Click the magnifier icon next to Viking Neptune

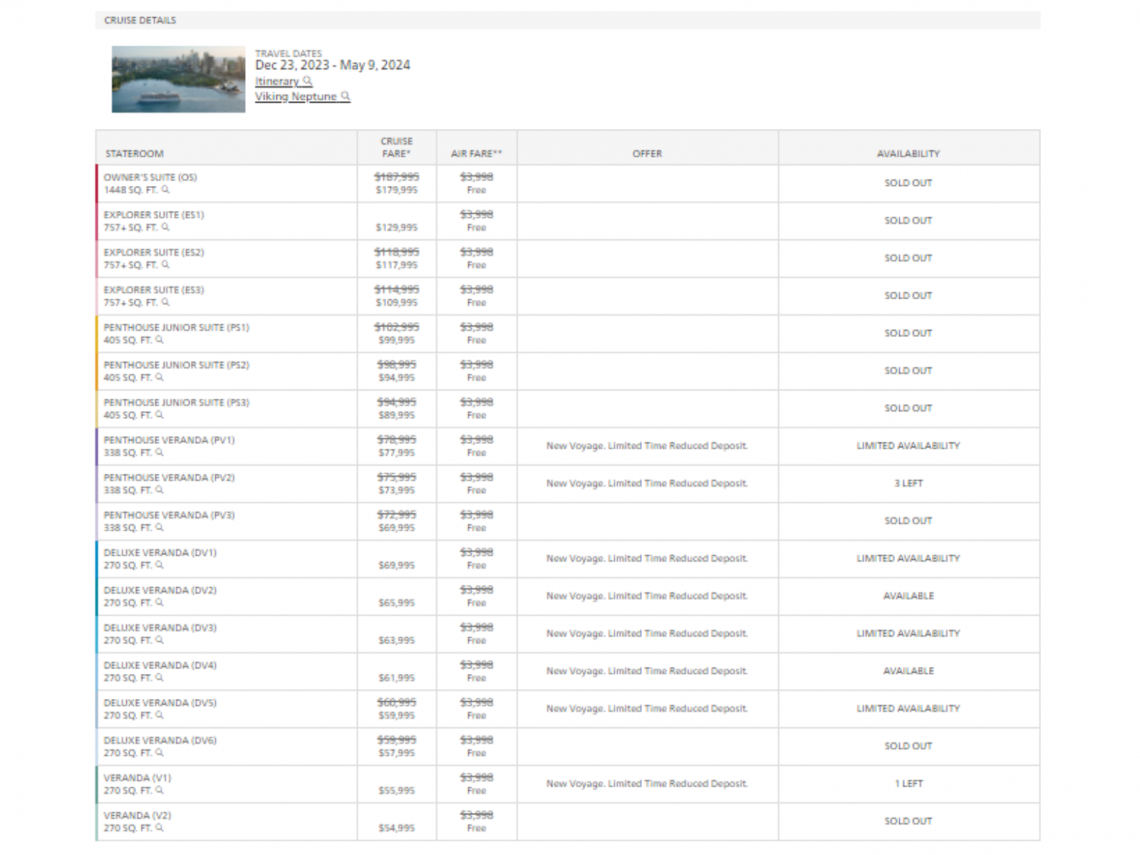(345, 96)
